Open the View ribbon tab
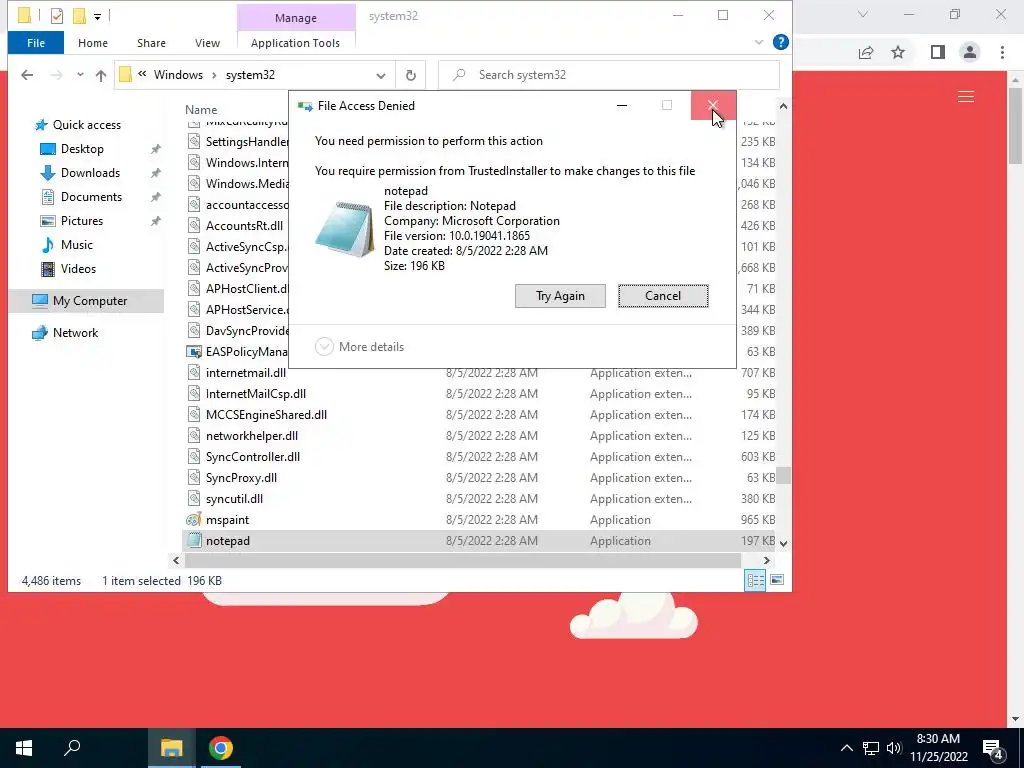This screenshot has height=768, width=1024. [207, 43]
